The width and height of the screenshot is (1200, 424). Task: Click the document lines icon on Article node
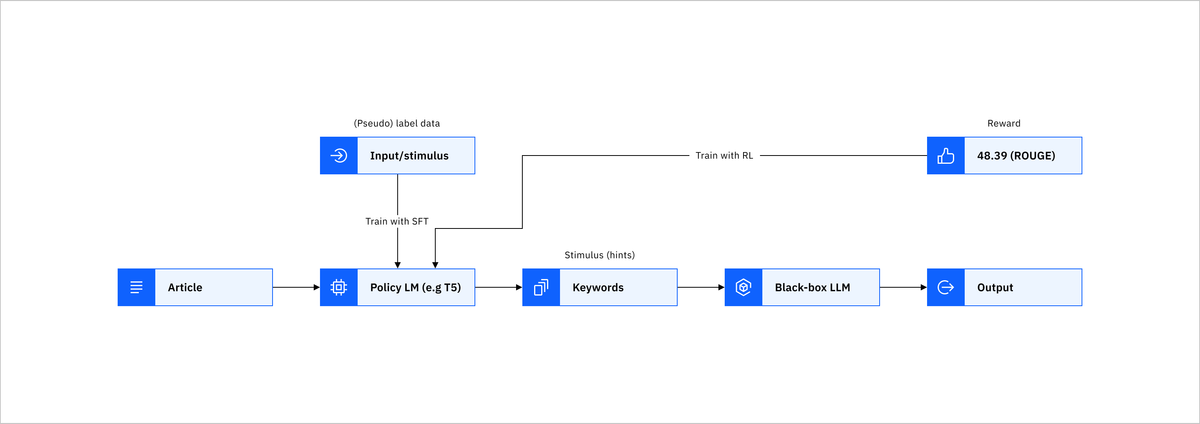pyautogui.click(x=137, y=287)
